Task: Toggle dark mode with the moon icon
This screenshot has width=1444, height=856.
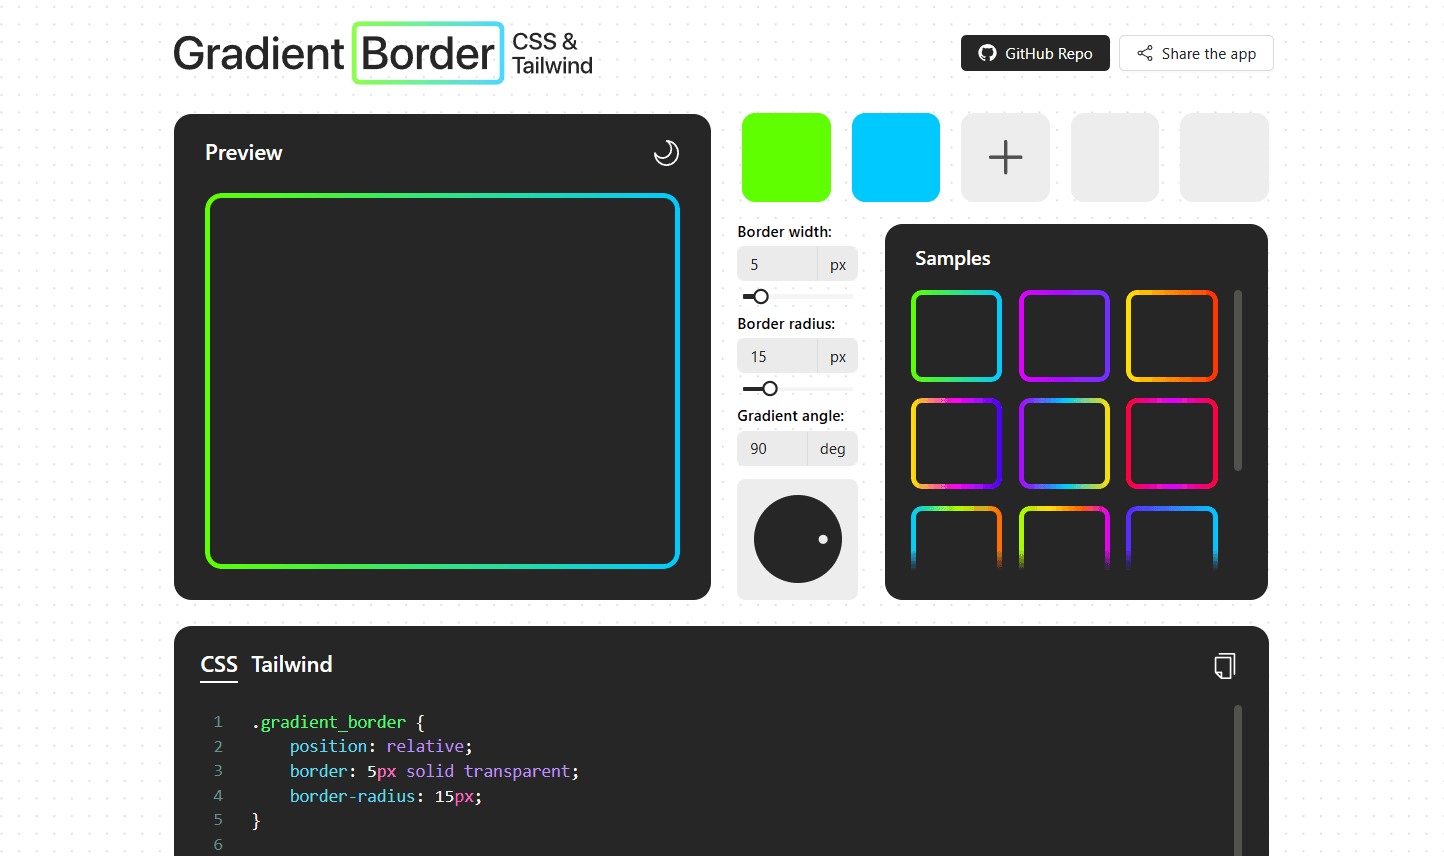Action: click(666, 153)
